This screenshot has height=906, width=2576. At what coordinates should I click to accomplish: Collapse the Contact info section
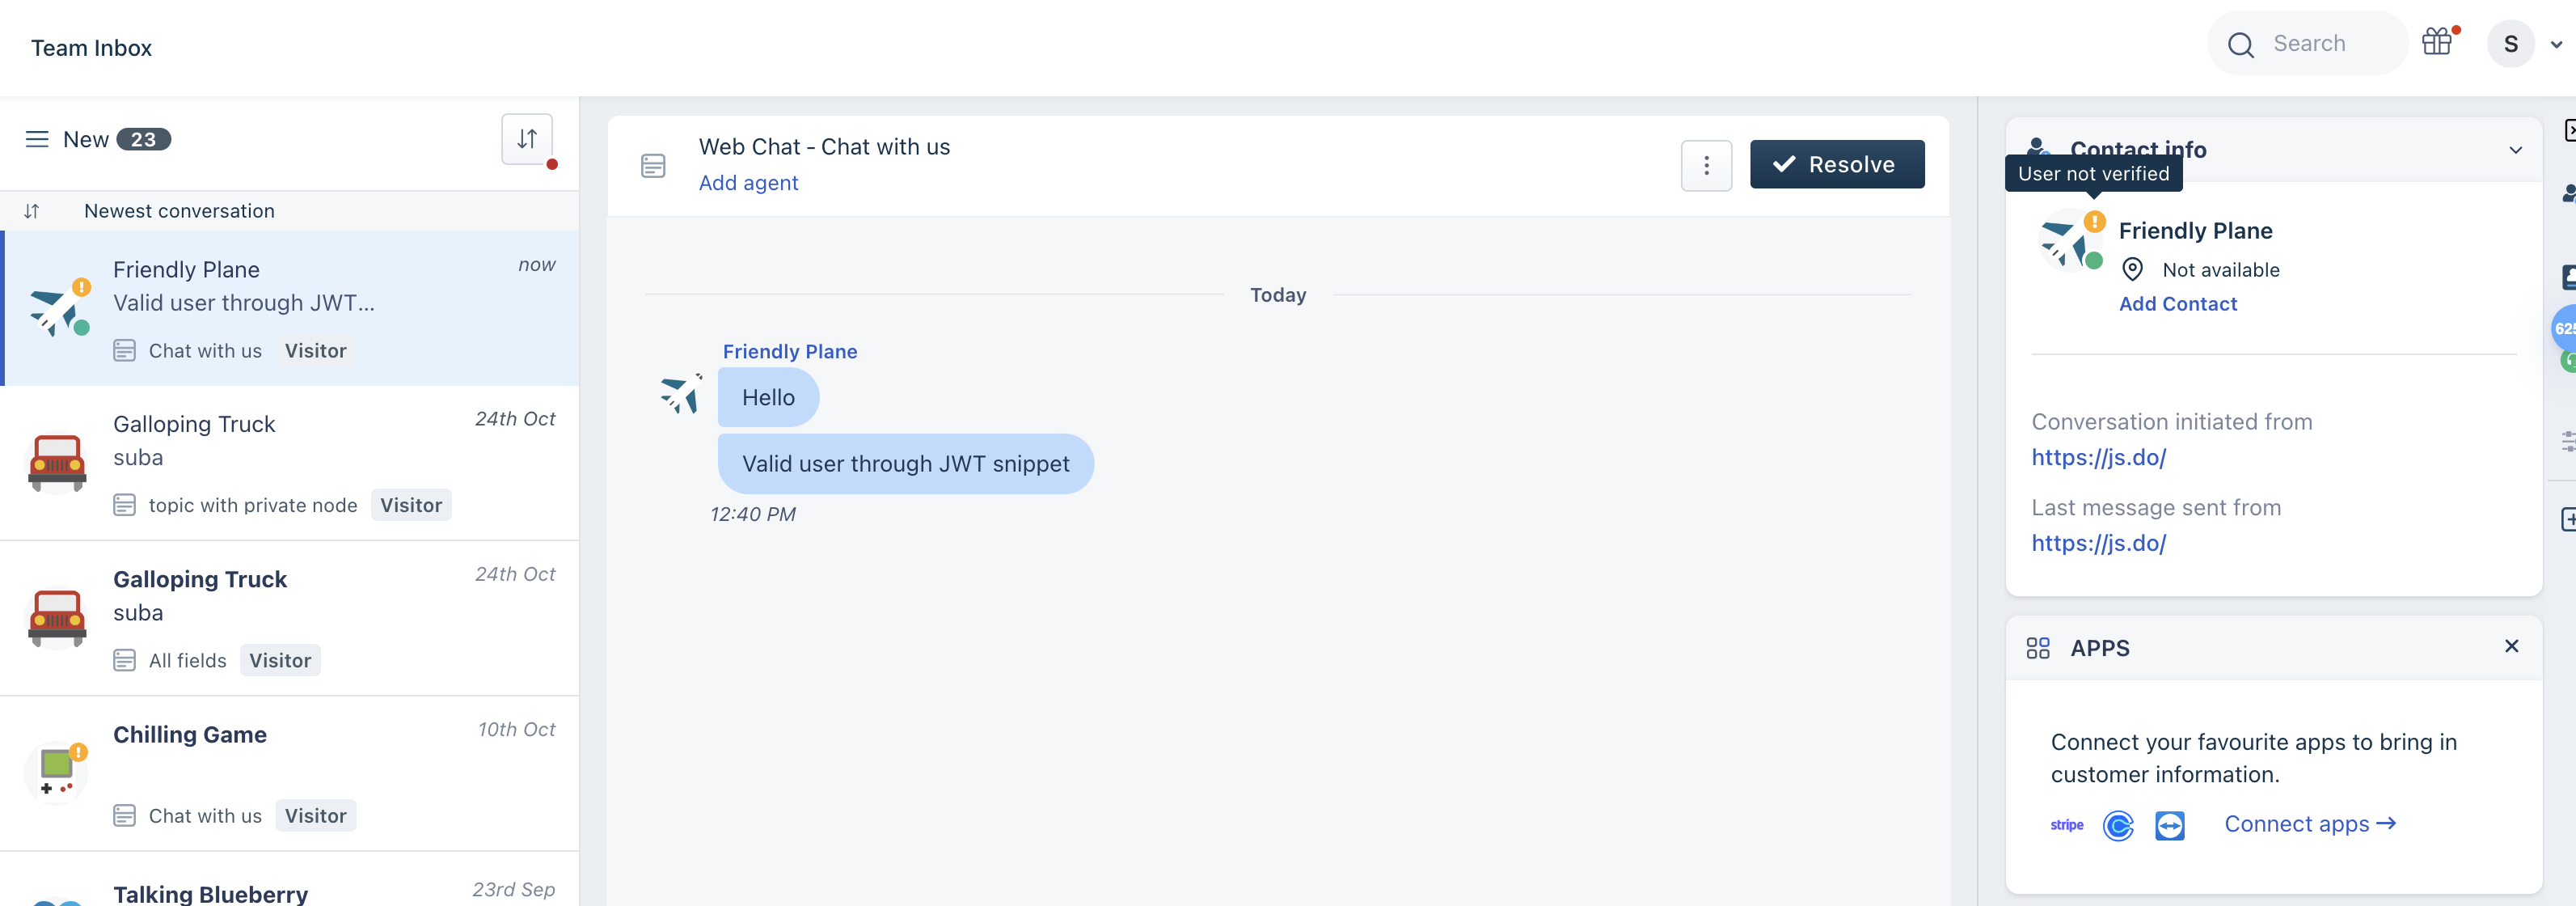tap(2515, 150)
